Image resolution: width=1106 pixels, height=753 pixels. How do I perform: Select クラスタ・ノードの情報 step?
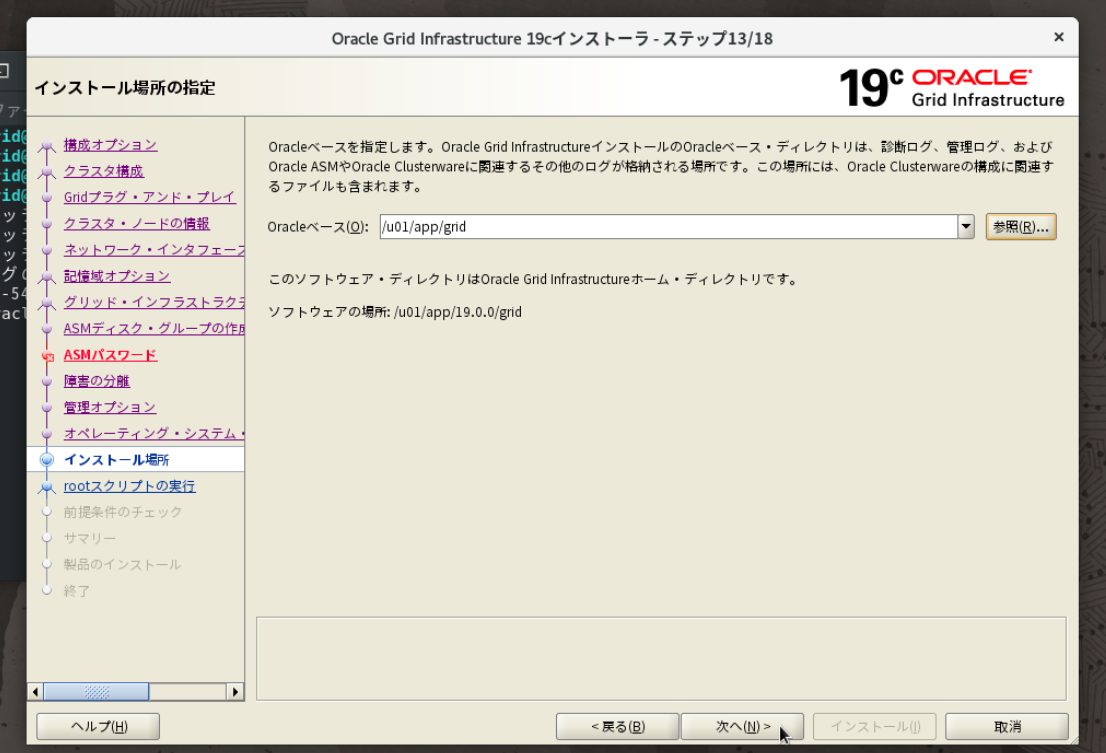tap(137, 224)
